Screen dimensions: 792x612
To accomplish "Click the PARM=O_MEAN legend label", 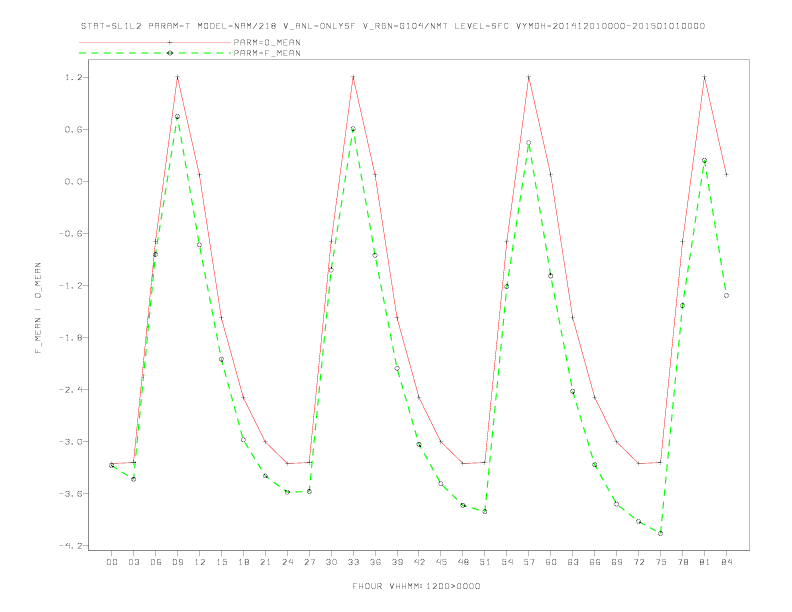I will pyautogui.click(x=267, y=42).
